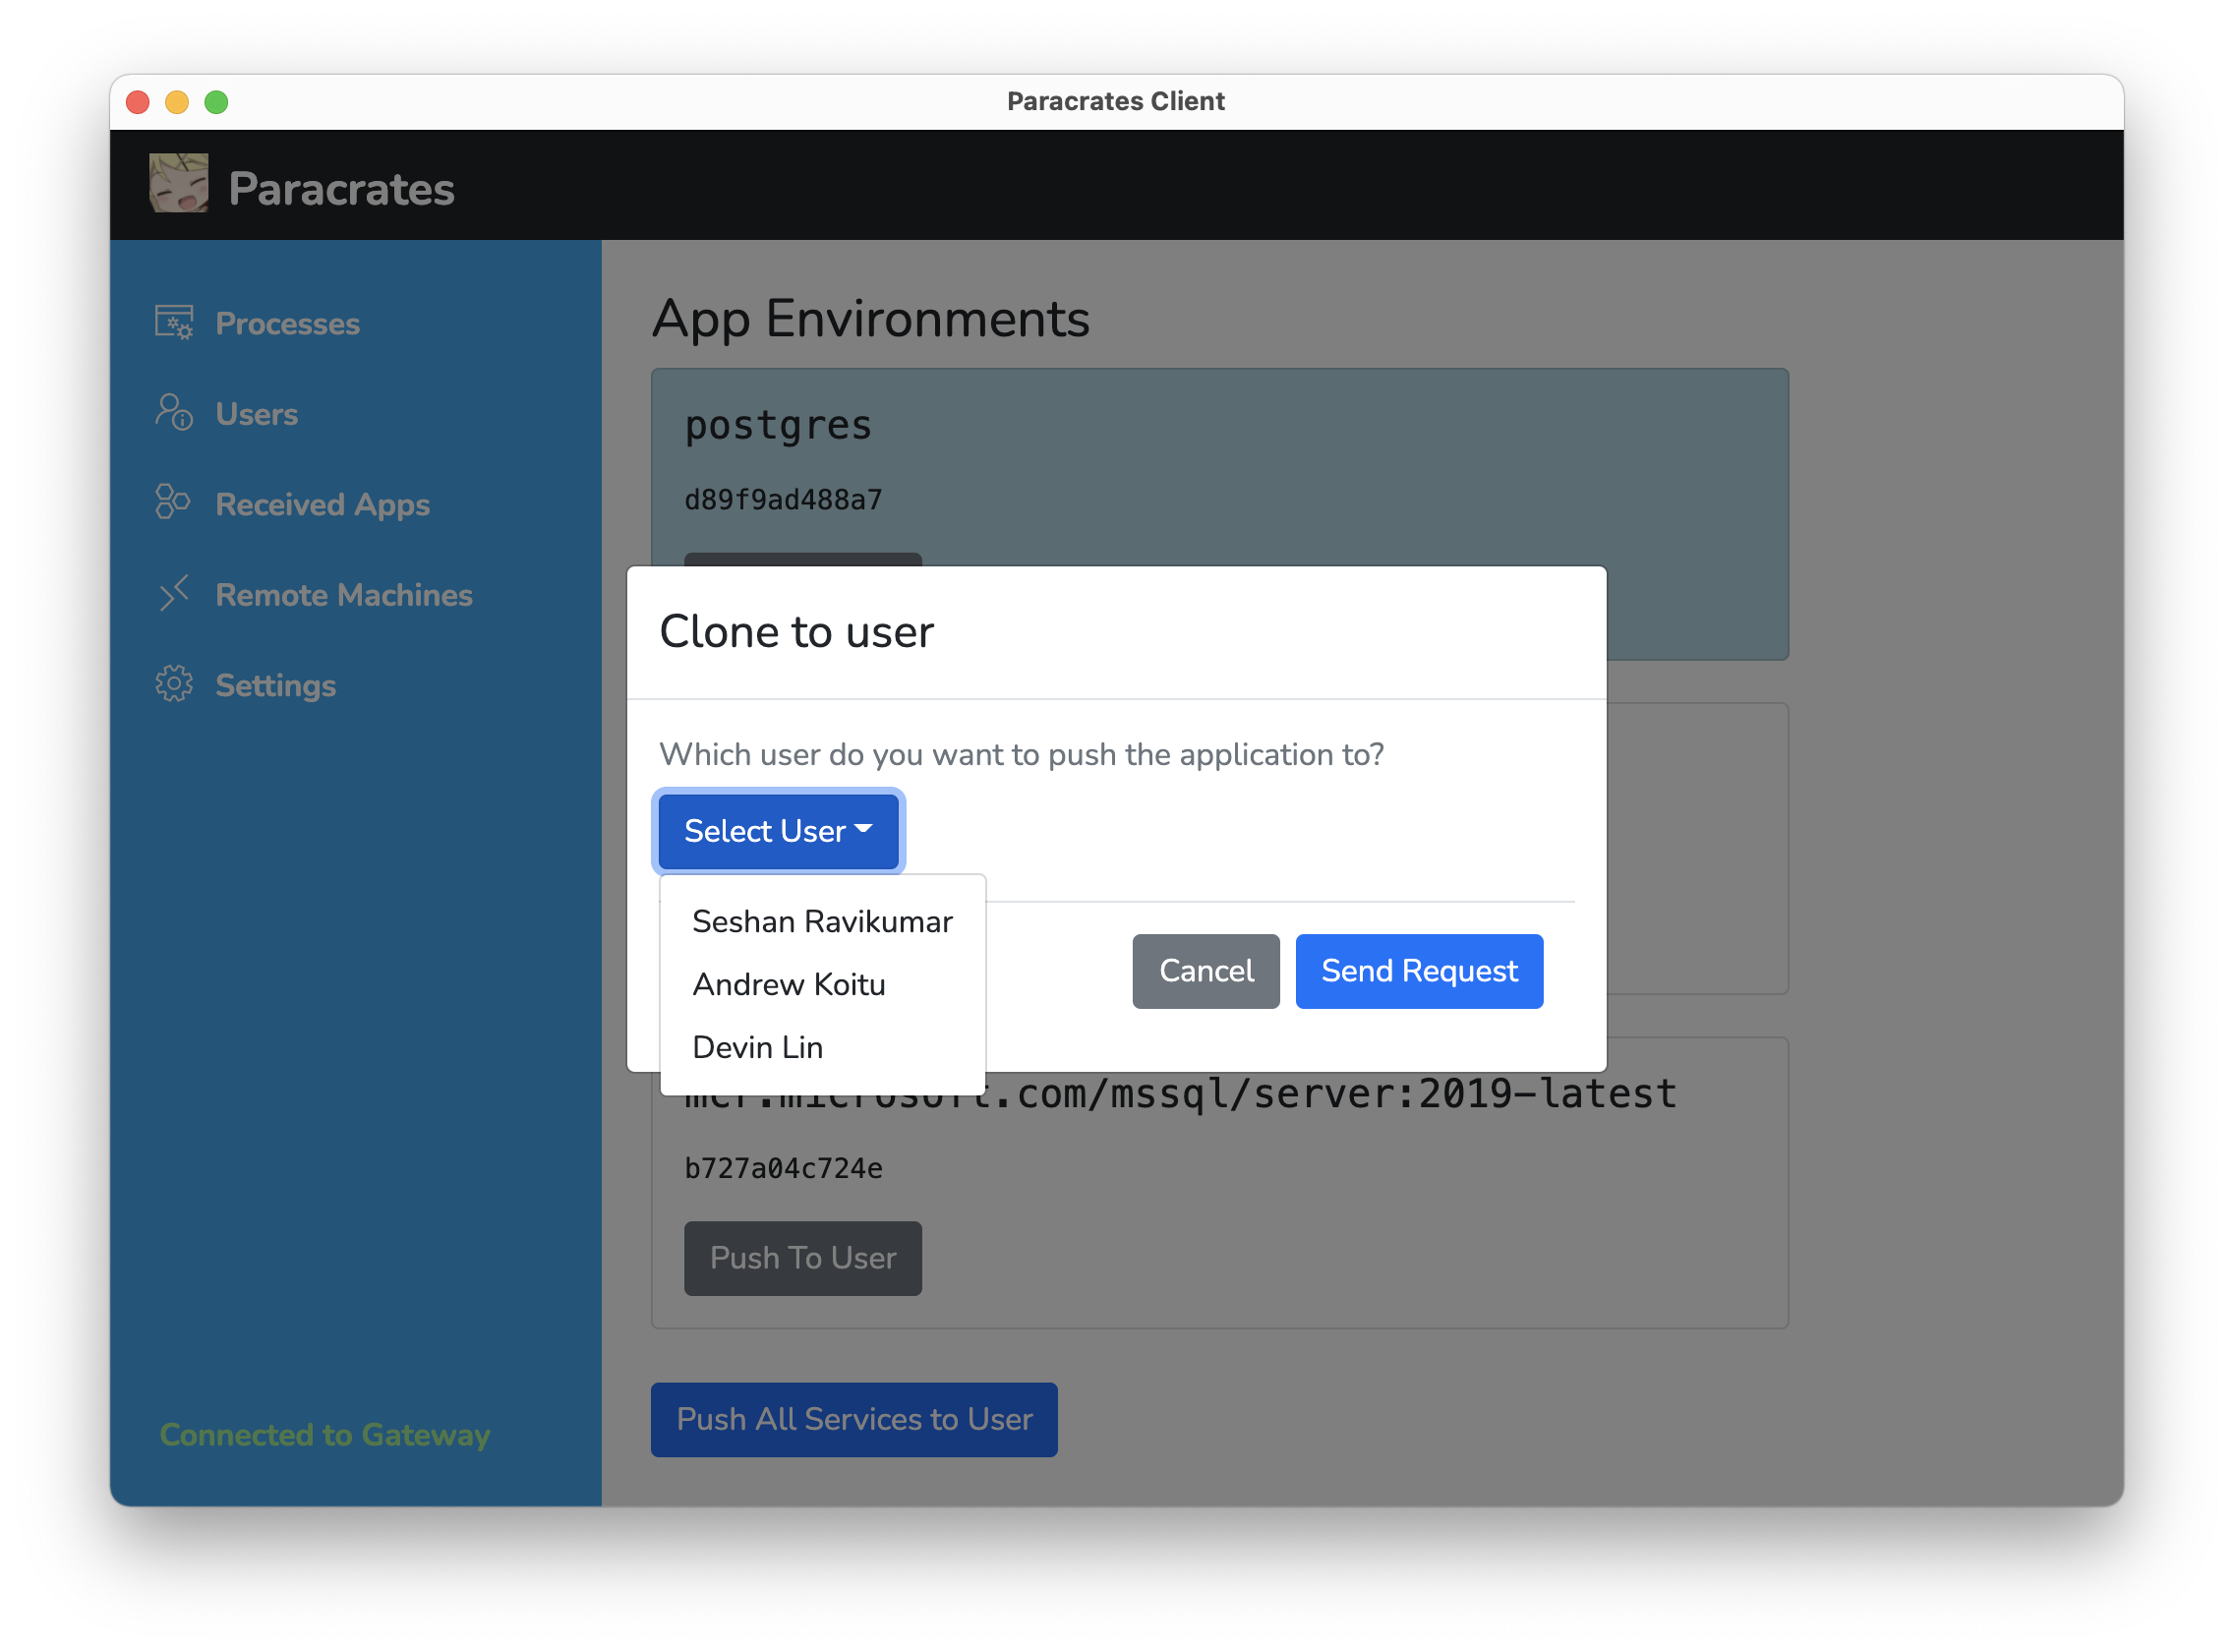Pick Andrew Koitu from the dropdown

789,984
